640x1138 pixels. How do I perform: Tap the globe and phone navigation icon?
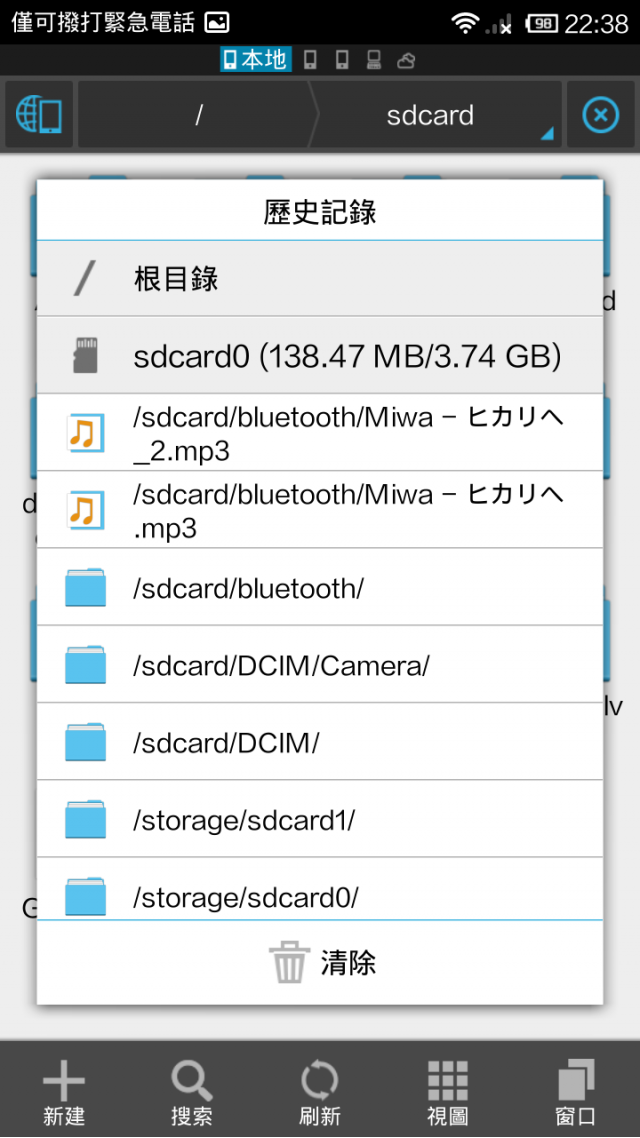pyautogui.click(x=38, y=115)
